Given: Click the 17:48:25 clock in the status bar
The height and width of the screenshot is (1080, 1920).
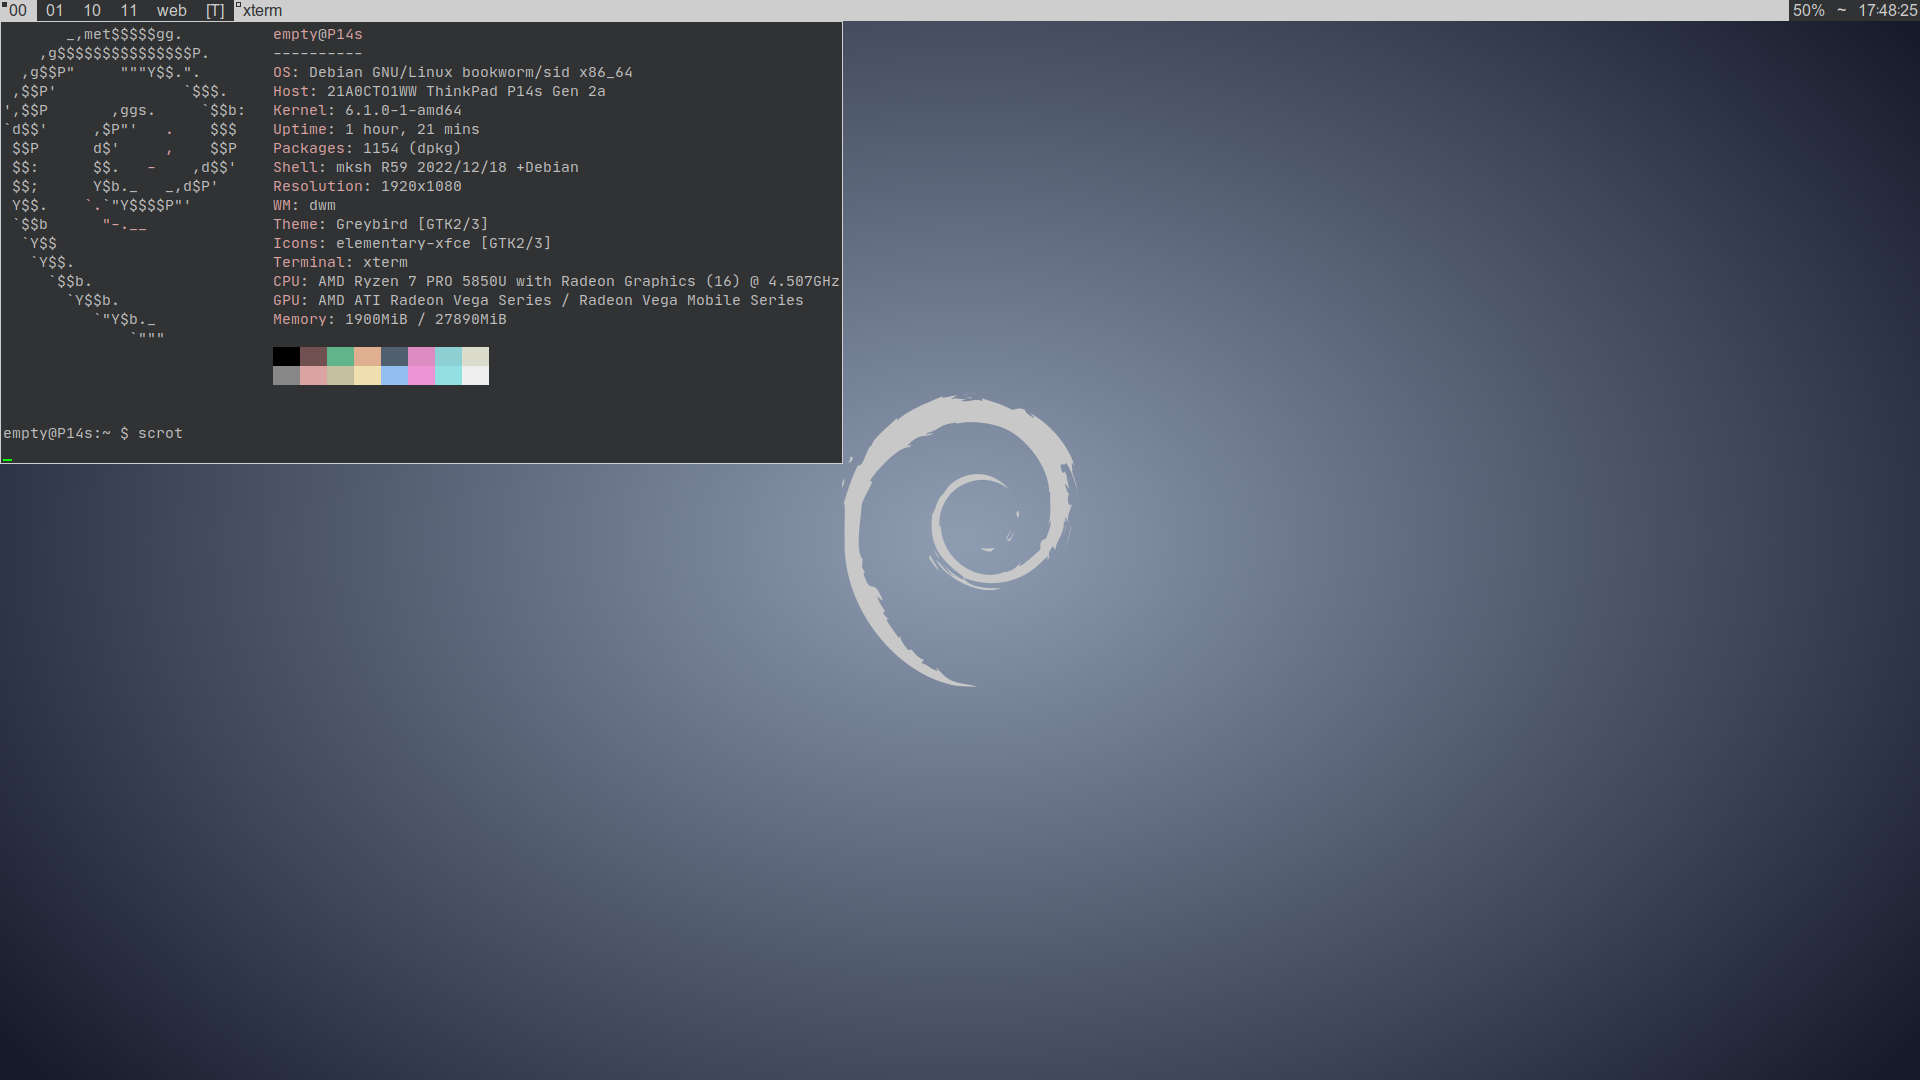Looking at the screenshot, I should pos(1888,10).
